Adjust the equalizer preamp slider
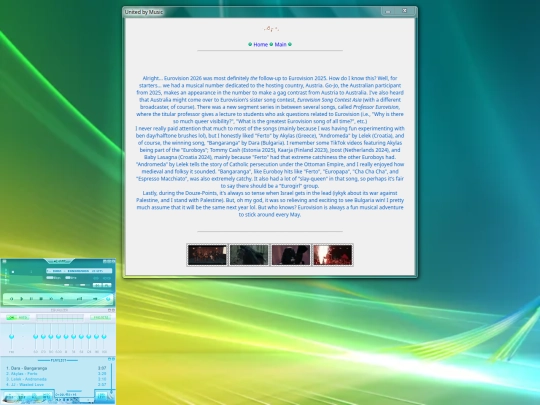 (11, 336)
